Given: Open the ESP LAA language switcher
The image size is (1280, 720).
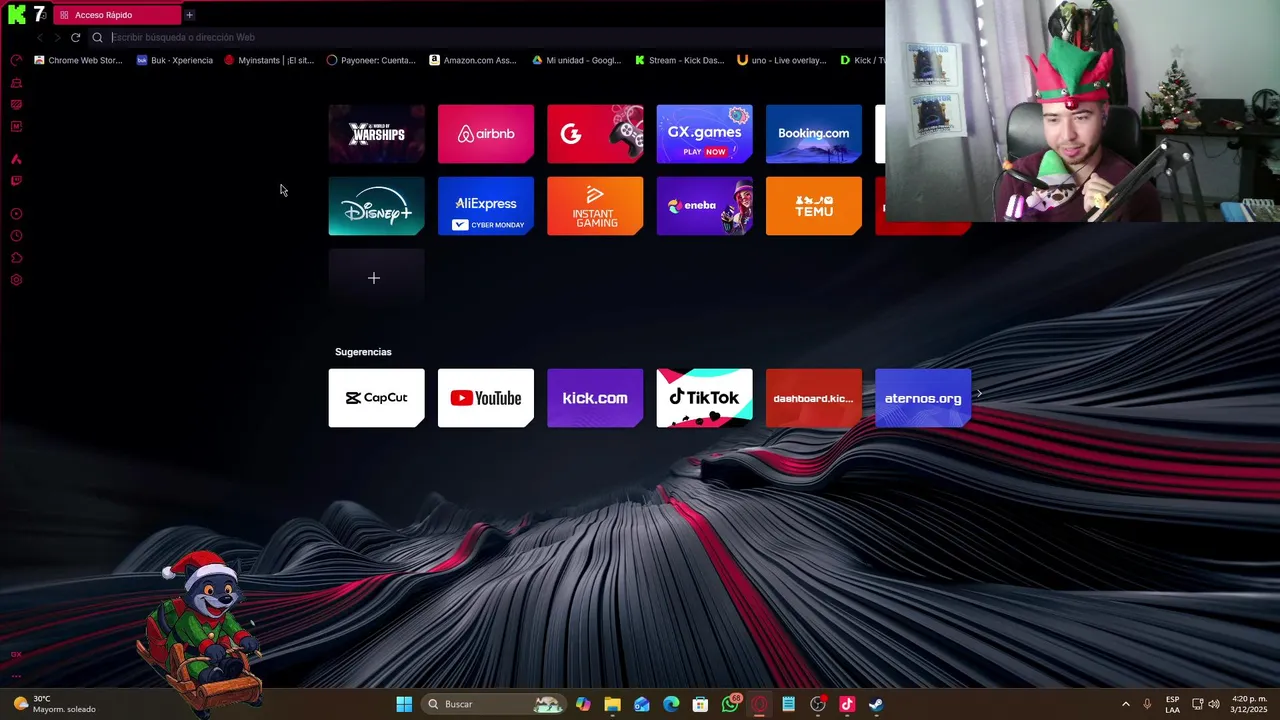Looking at the screenshot, I should (x=1172, y=704).
